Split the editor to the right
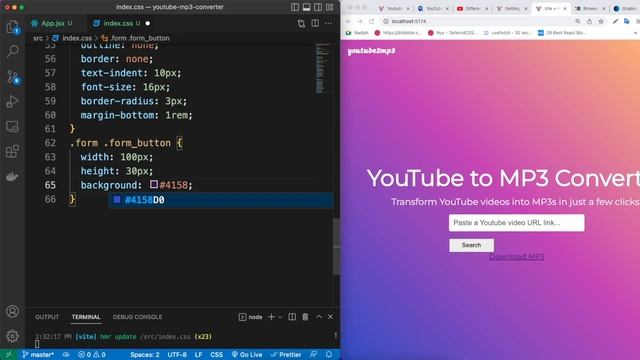640x360 pixels. click(x=315, y=24)
